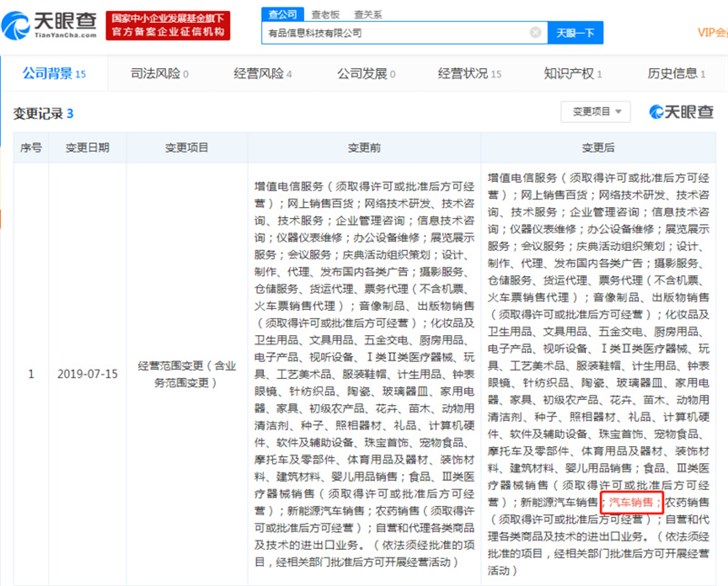728x586 pixels.
Task: Clear the search box with the X icon
Action: [x=535, y=33]
